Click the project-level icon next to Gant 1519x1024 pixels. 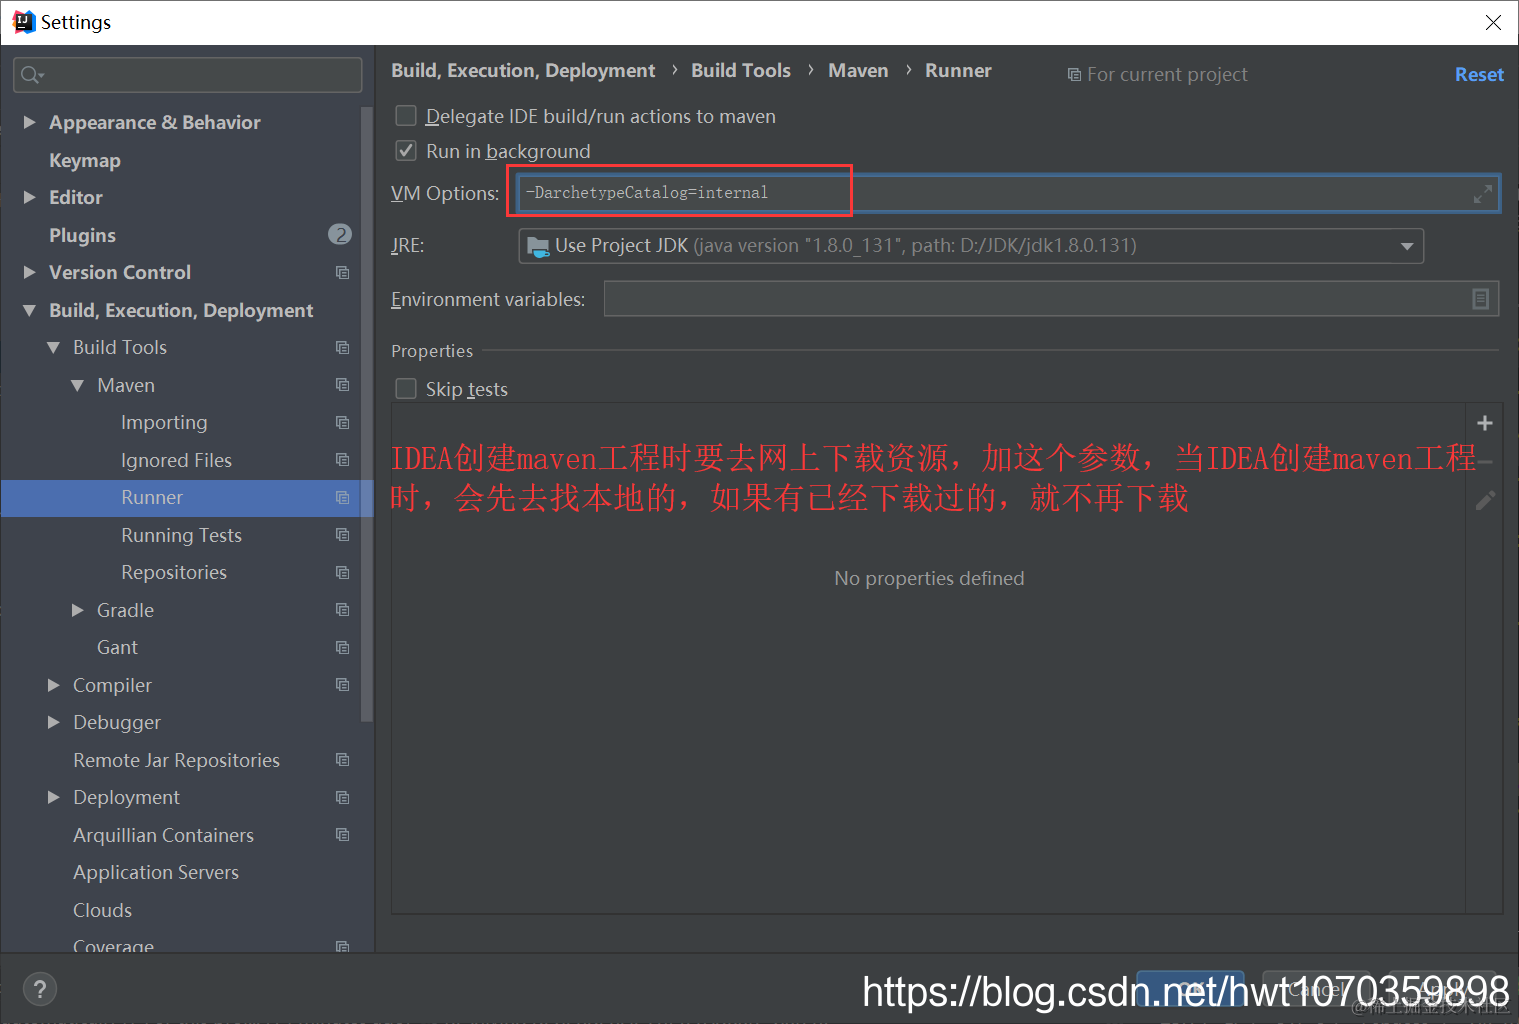click(x=342, y=647)
